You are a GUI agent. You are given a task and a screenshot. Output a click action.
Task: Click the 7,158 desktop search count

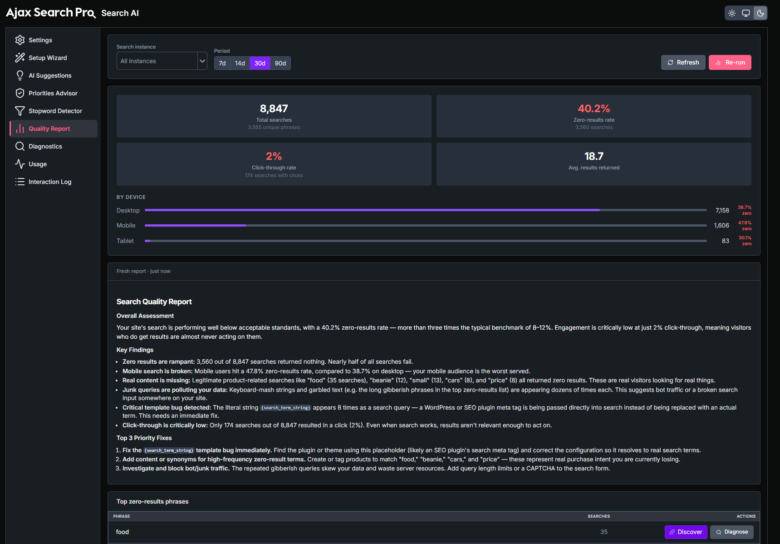pos(722,211)
